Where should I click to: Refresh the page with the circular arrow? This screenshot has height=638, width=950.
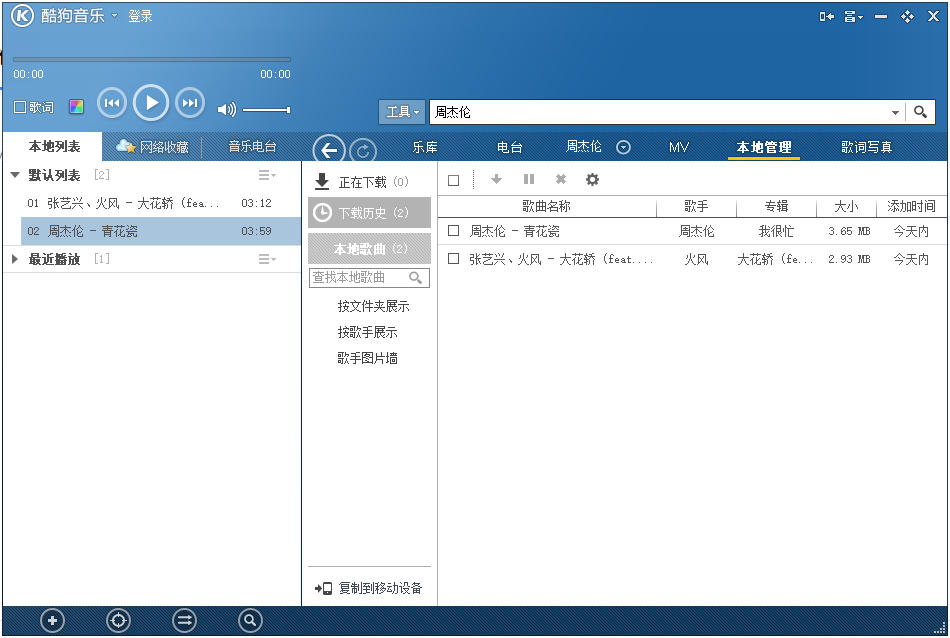(362, 151)
